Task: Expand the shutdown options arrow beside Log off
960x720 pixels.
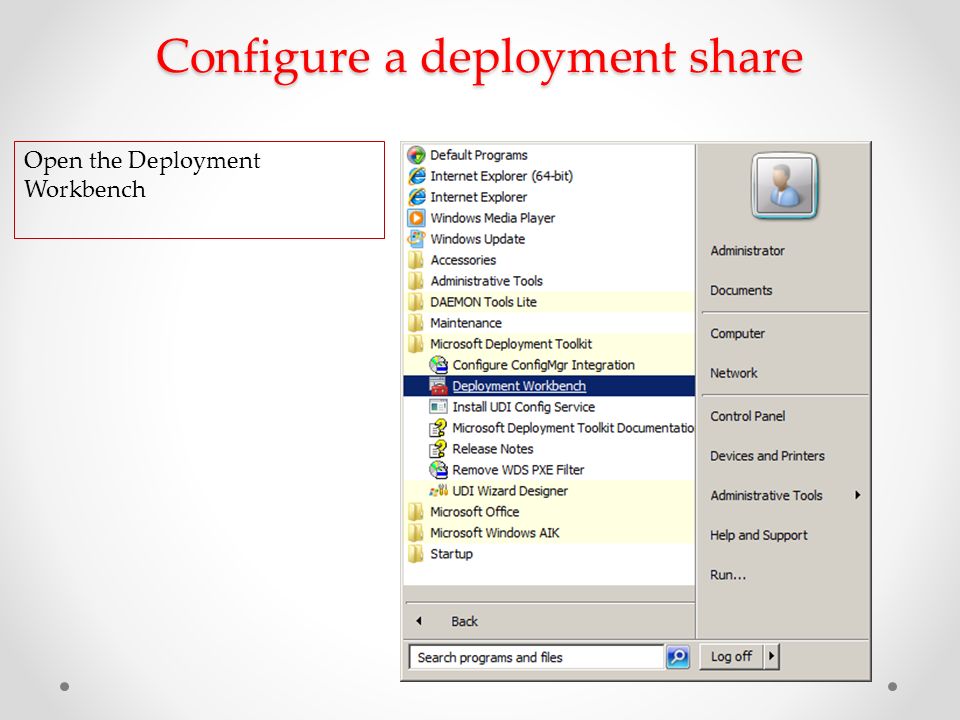Action: tap(771, 656)
